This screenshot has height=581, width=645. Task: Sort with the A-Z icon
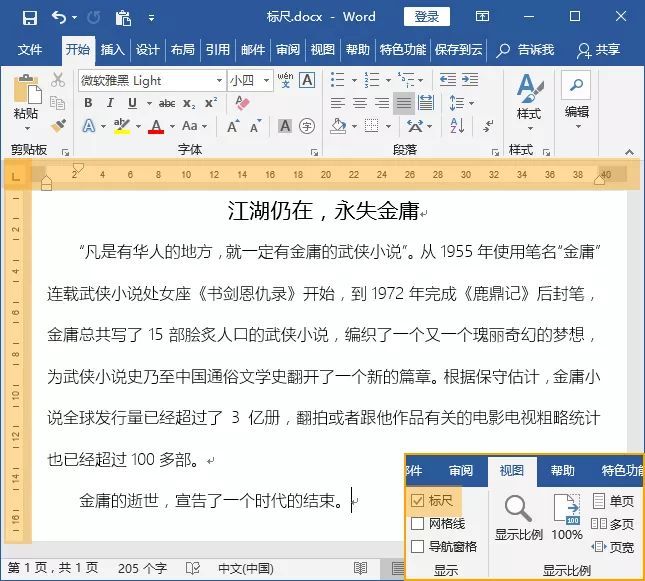click(x=457, y=126)
